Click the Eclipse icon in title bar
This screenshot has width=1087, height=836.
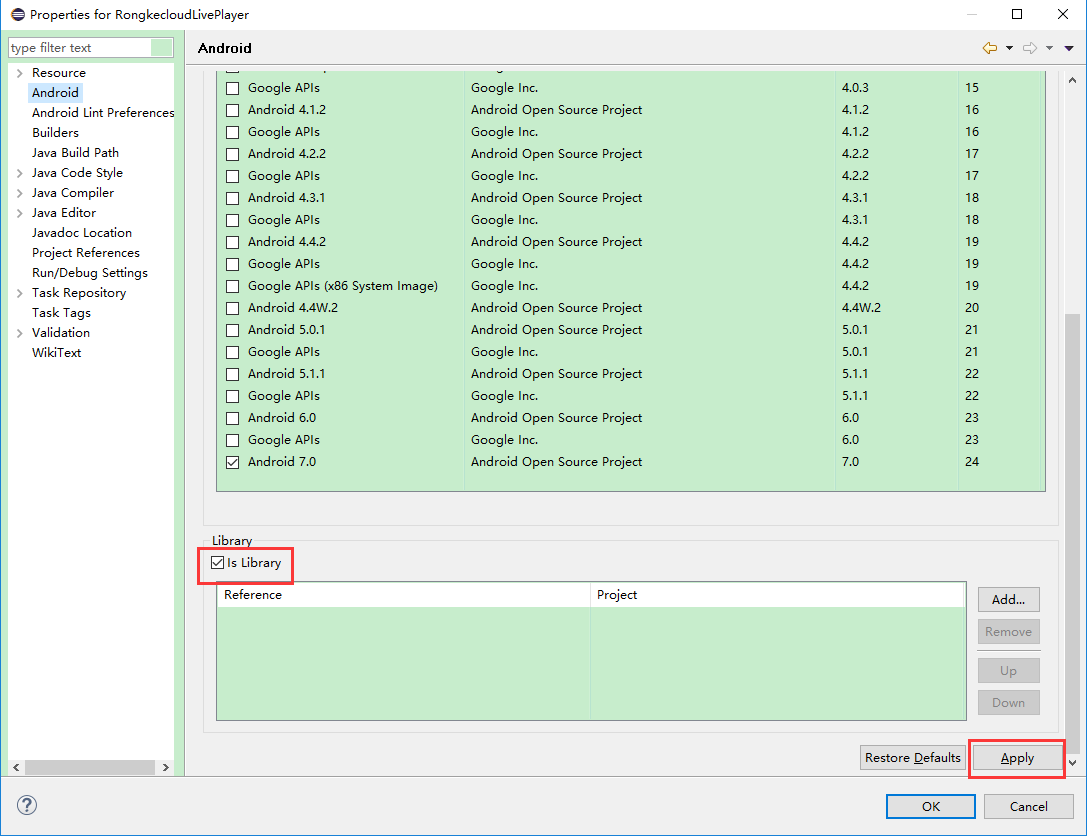(17, 15)
